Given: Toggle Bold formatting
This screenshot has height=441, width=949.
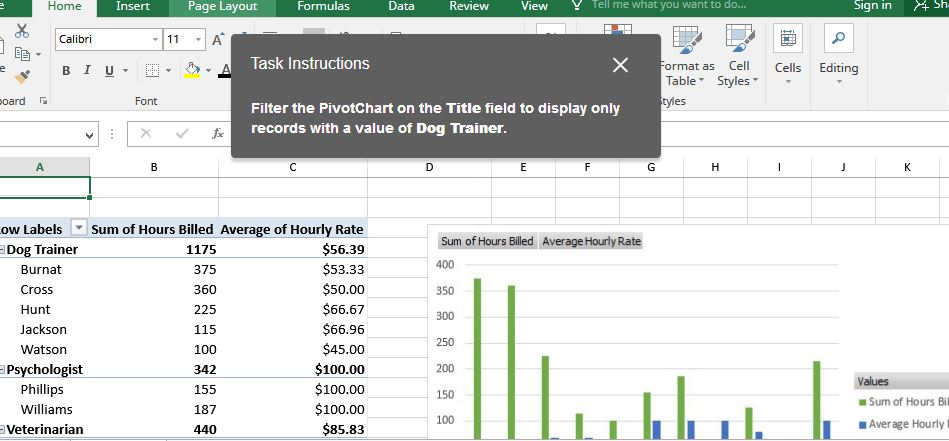Looking at the screenshot, I should (66, 71).
